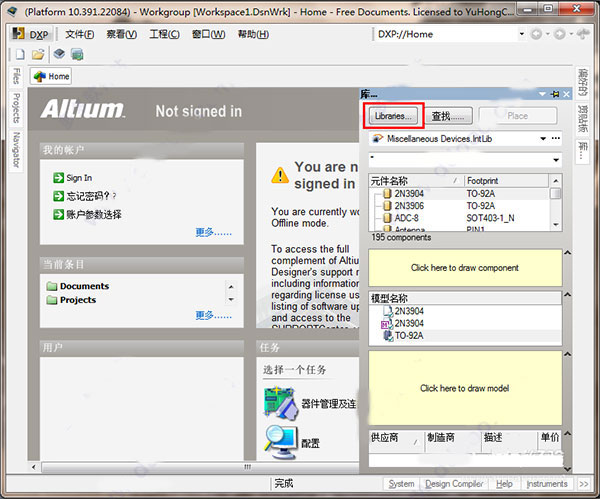Sort by 供应商 column header
This screenshot has width=600, height=499.
tap(396, 437)
